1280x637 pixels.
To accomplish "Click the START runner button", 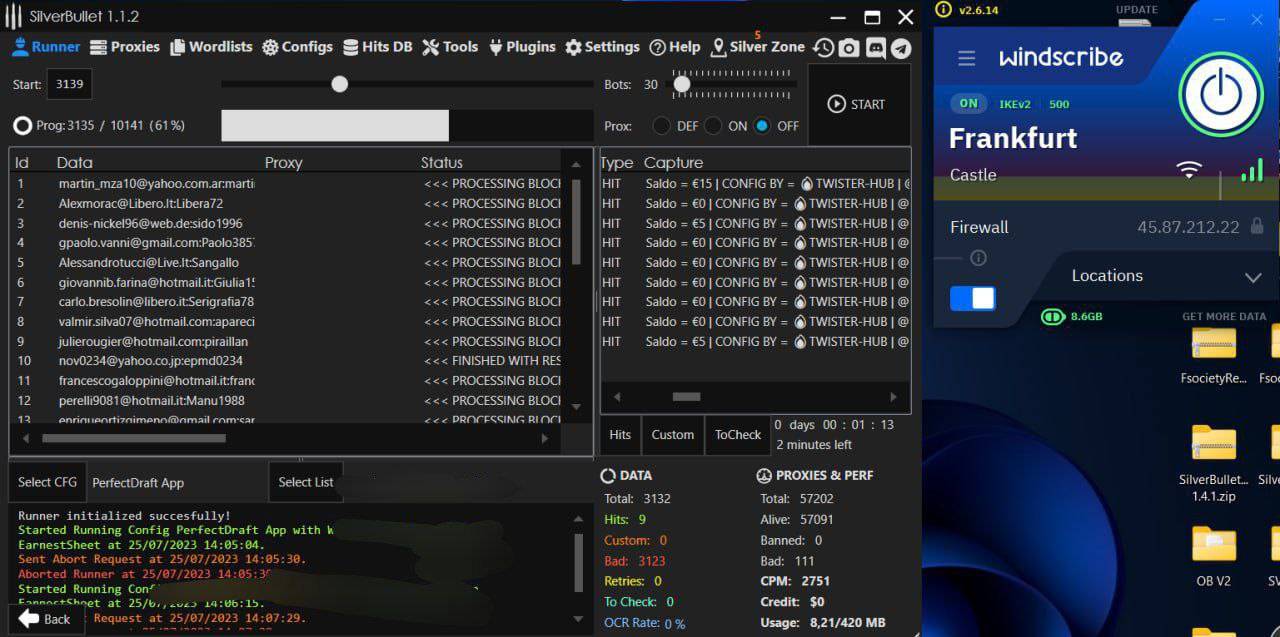I will click(857, 104).
